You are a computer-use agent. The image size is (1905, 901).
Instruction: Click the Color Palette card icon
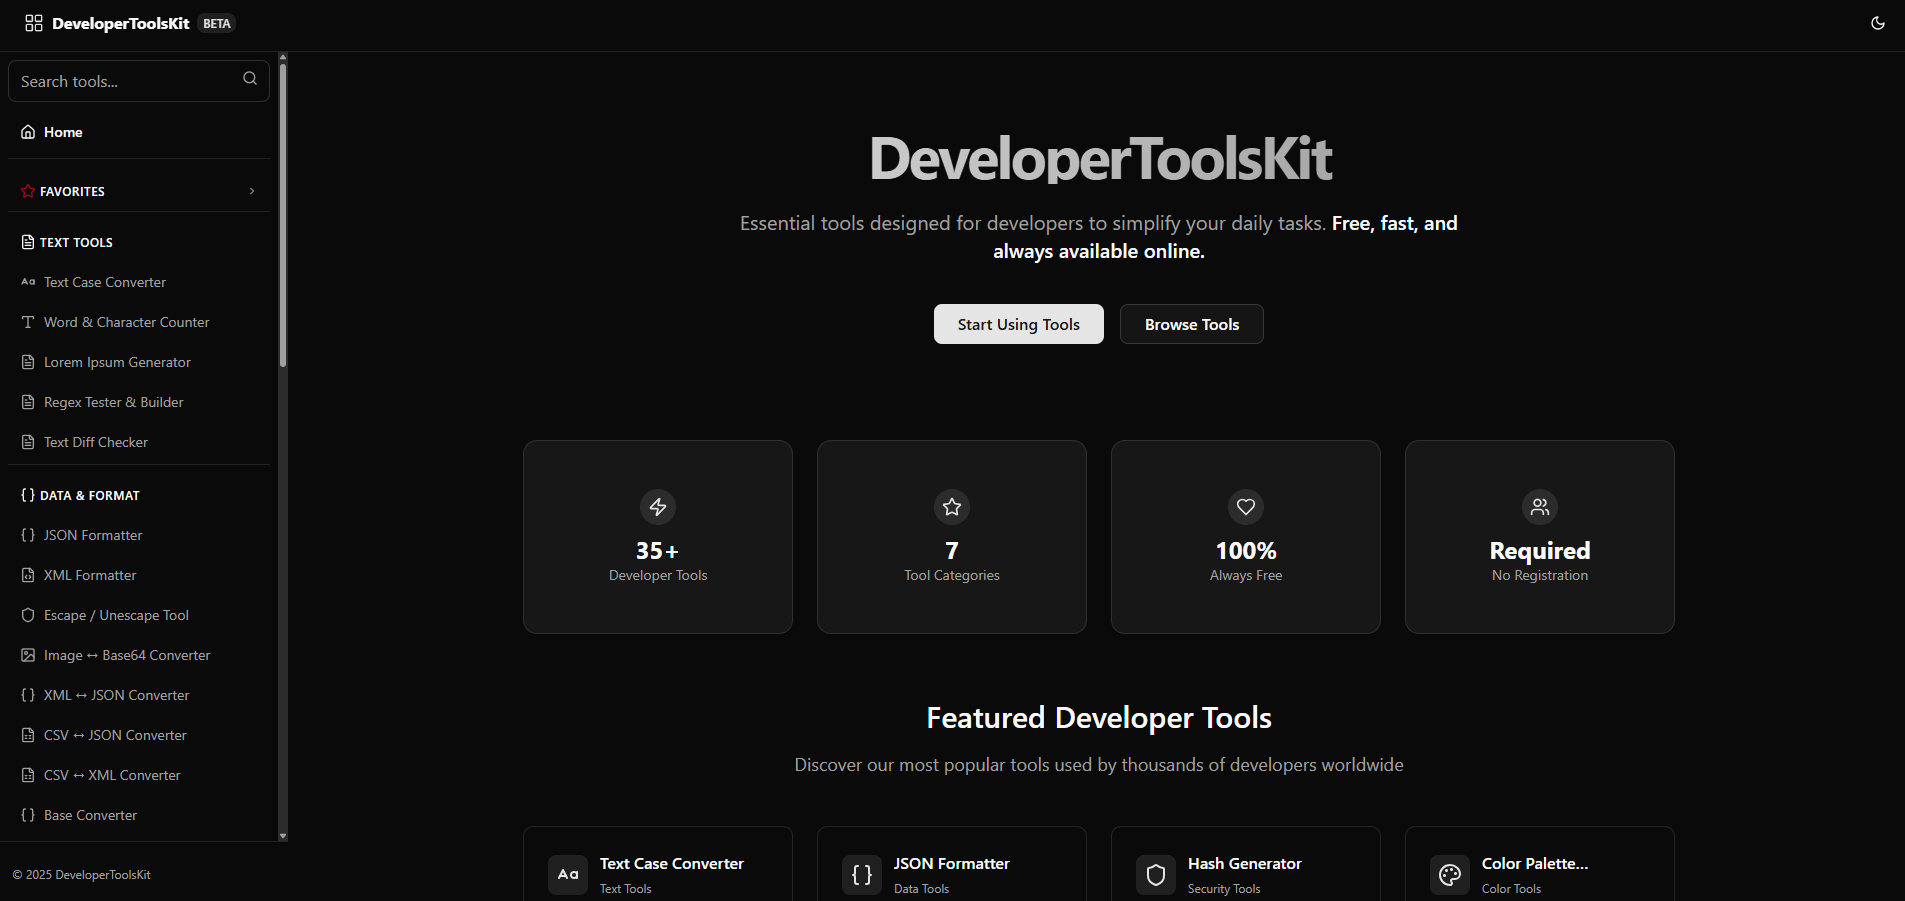click(x=1449, y=875)
